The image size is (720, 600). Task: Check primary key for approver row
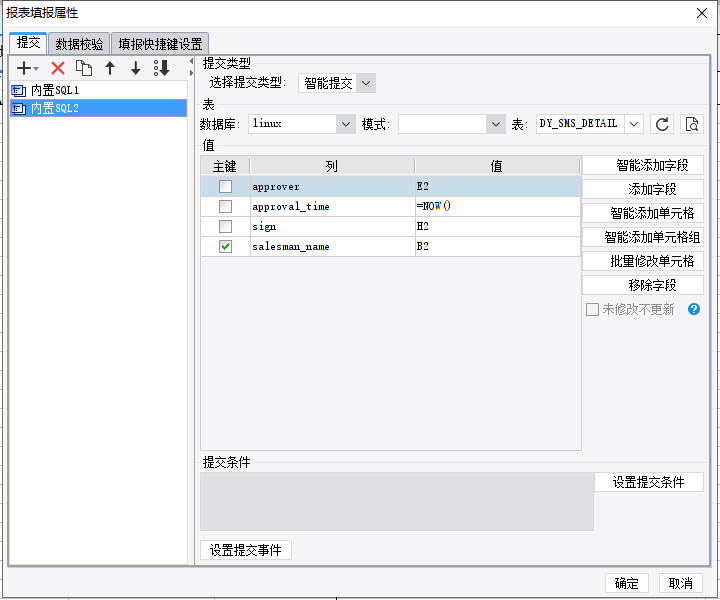[225, 186]
